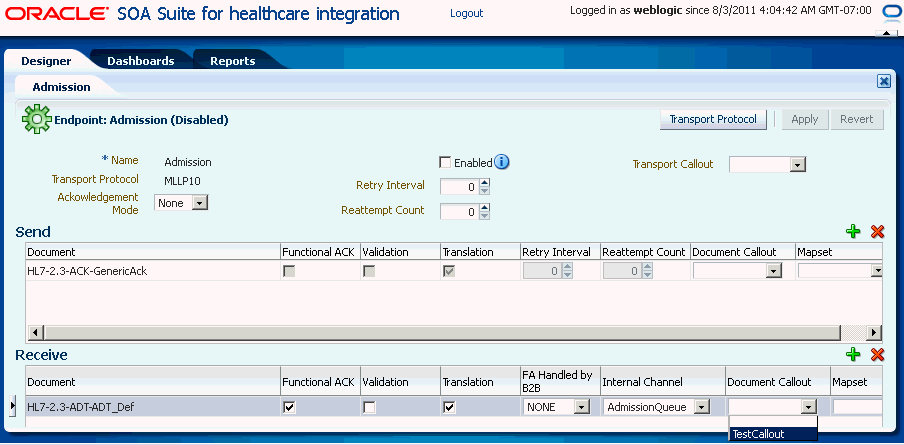Click the Oracle ring icon at top right

(890, 12)
